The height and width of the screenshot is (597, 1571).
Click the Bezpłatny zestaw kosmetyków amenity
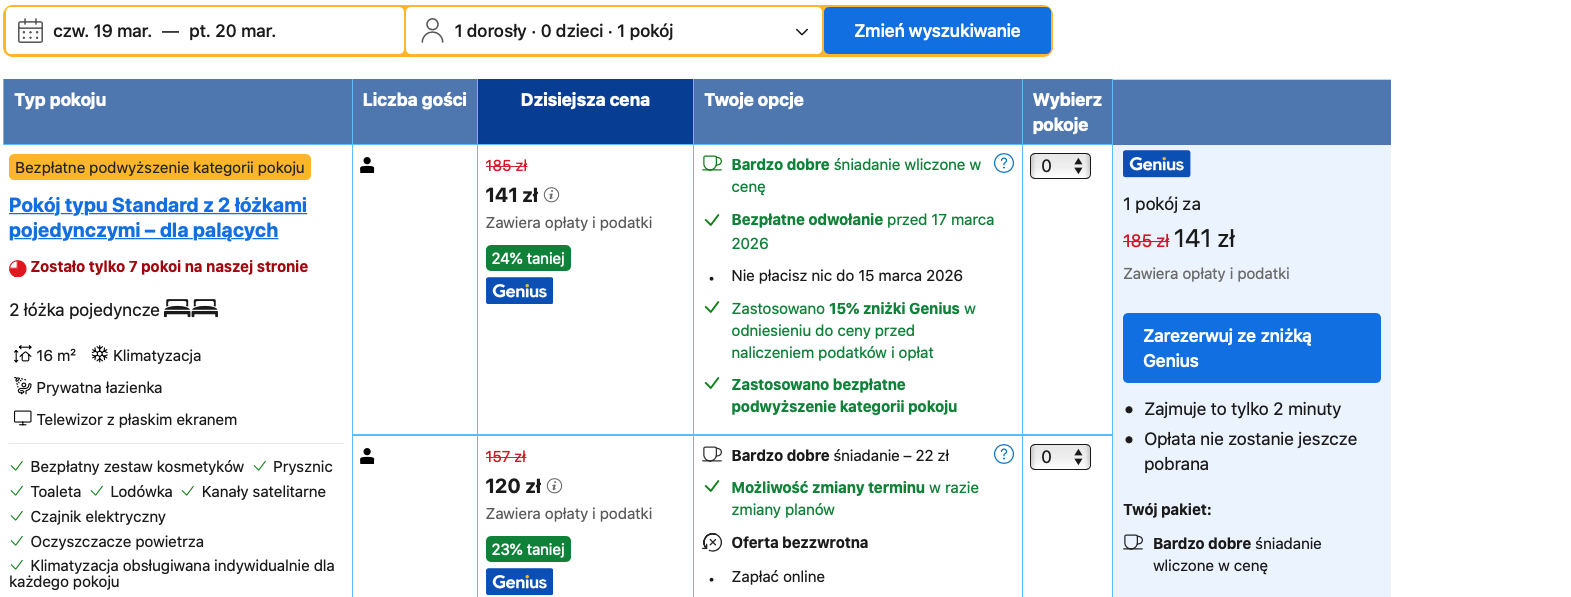[x=137, y=466]
